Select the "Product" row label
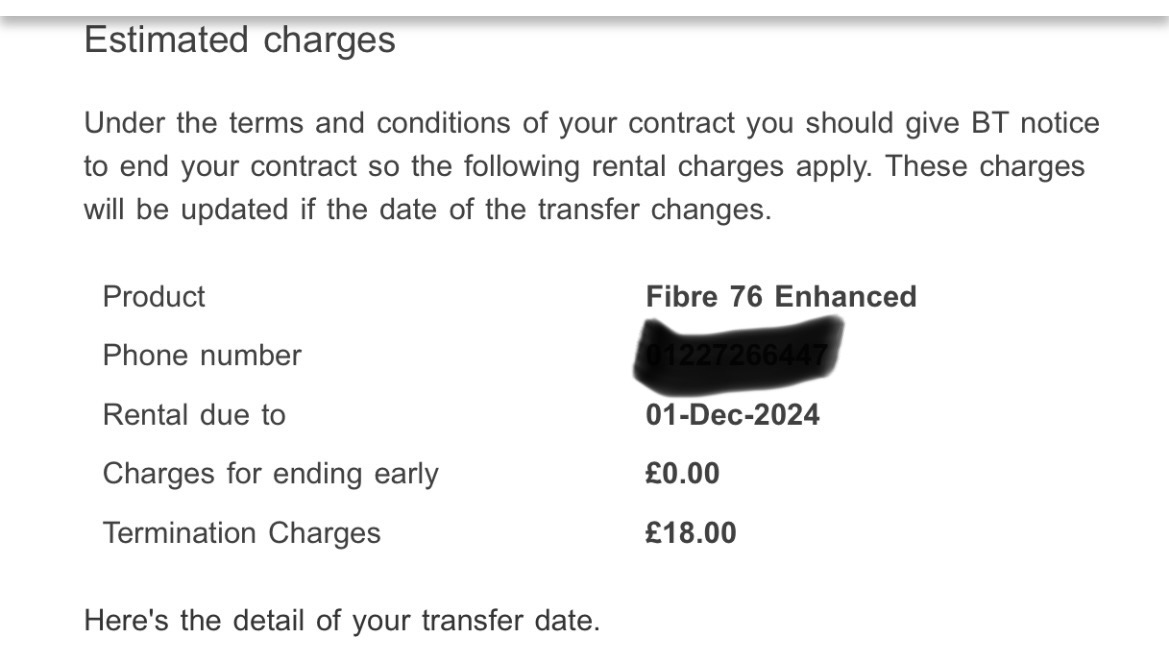 [x=154, y=297]
